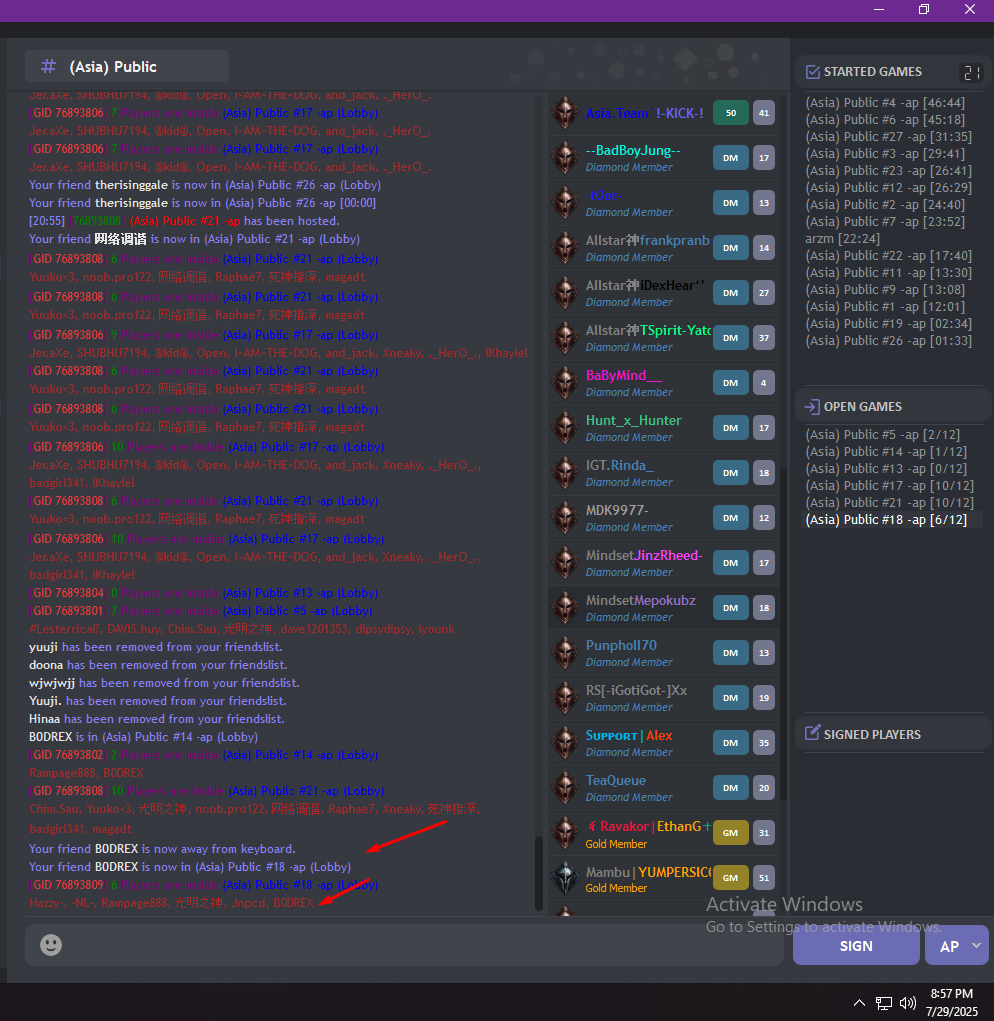Viewport: 994px width, 1021px height.
Task: Click avatar of Mambu | YUMPERSIC
Action: pos(565,878)
